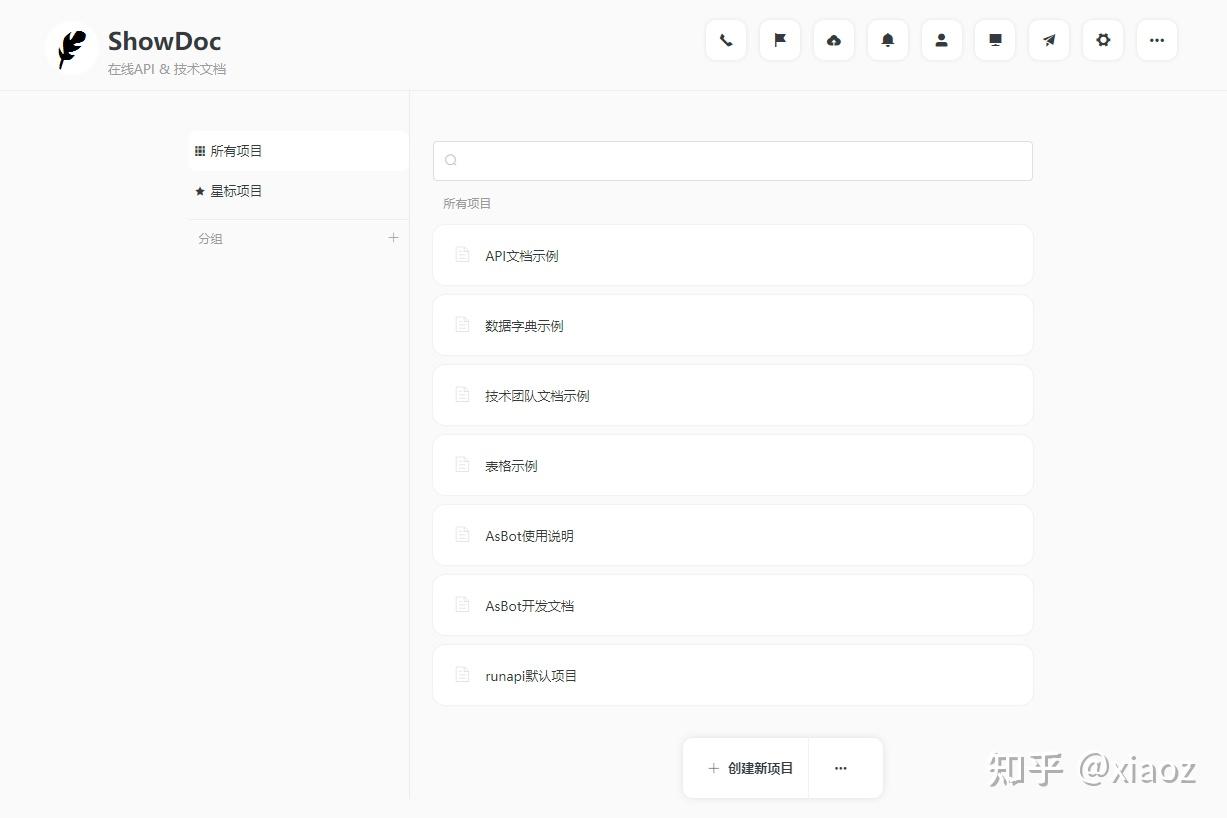Expand the 分组 section
1227x818 pixels.
click(211, 238)
